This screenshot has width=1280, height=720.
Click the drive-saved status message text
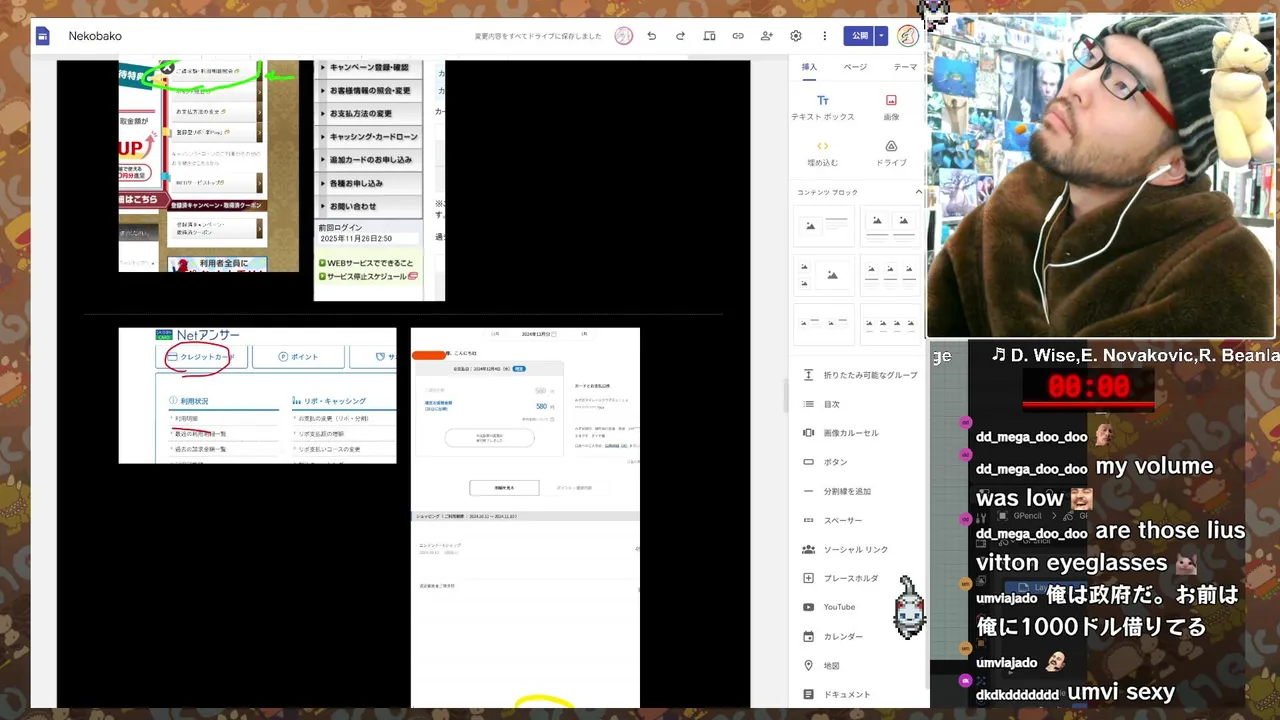538,36
